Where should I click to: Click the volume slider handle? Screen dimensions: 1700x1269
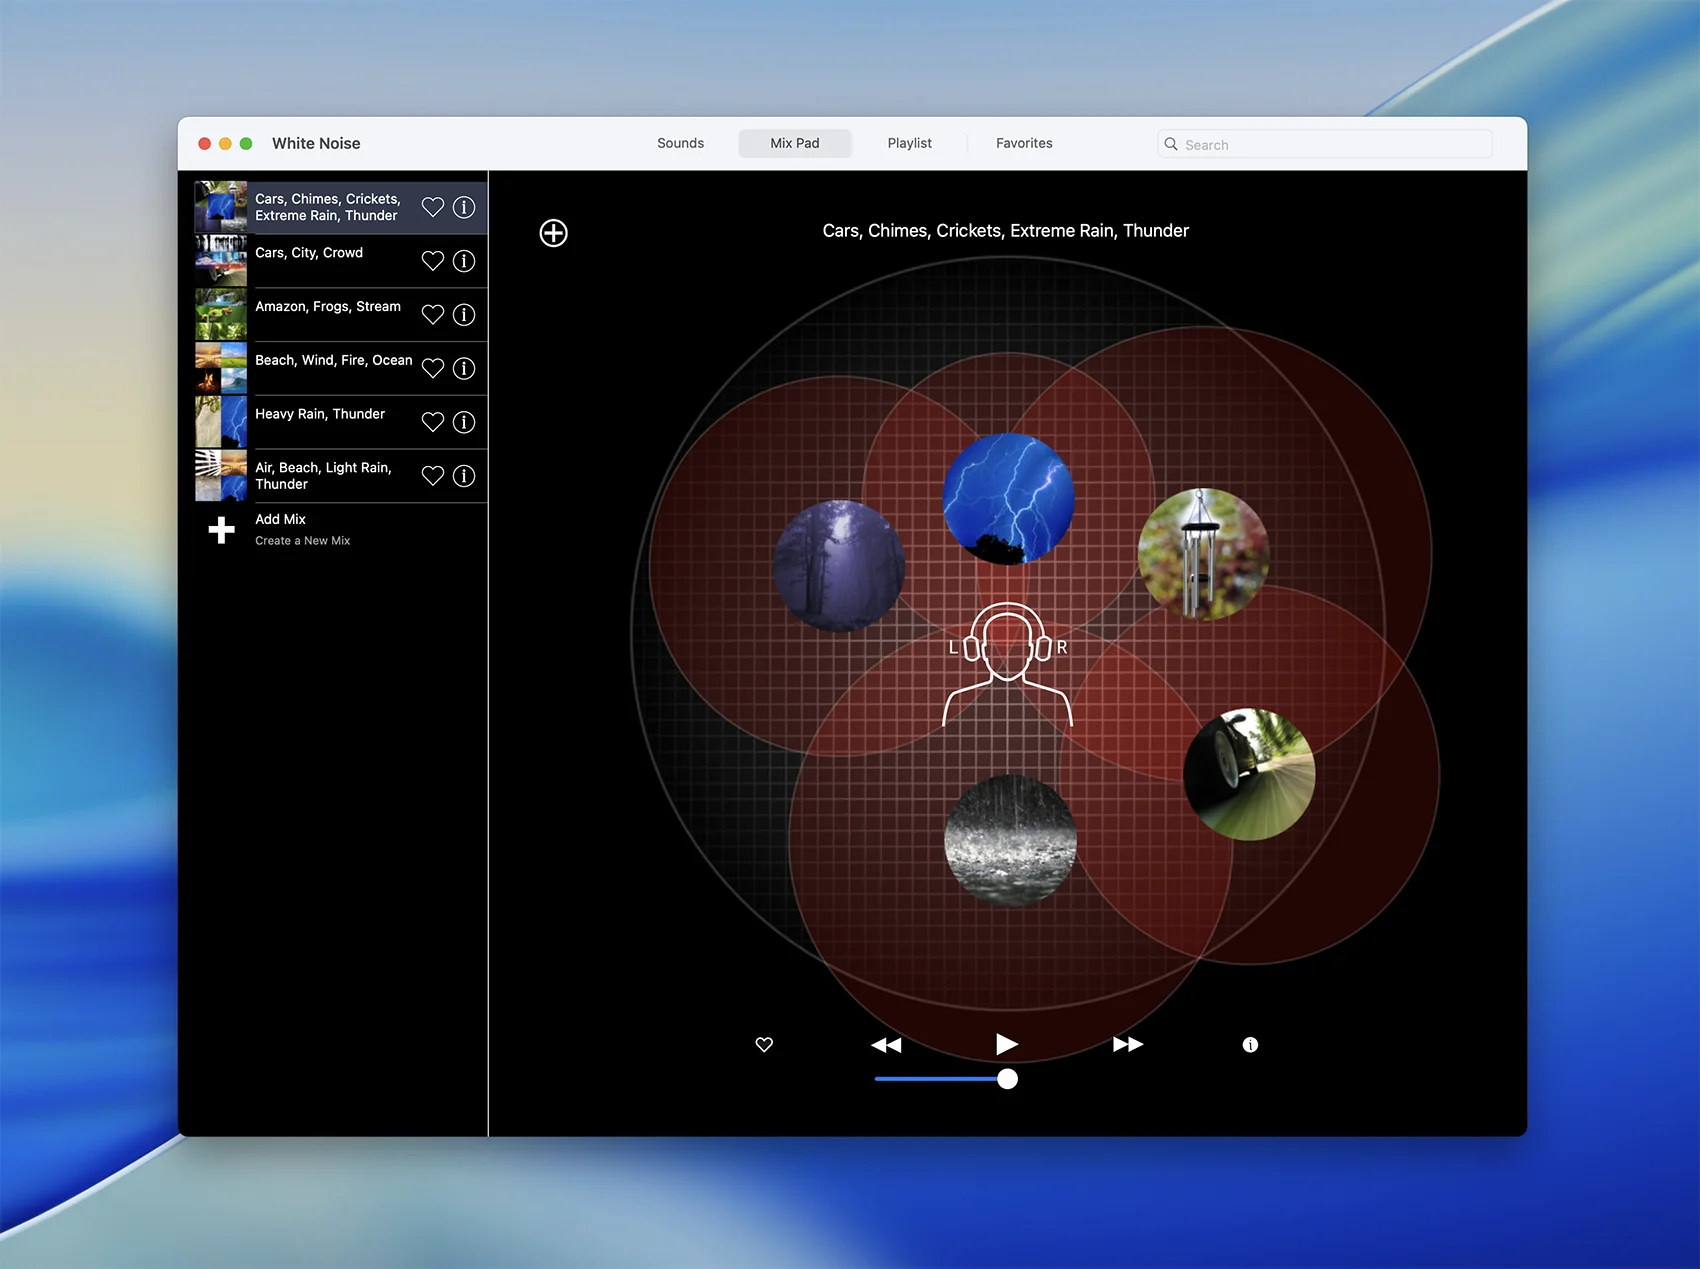point(1007,1078)
